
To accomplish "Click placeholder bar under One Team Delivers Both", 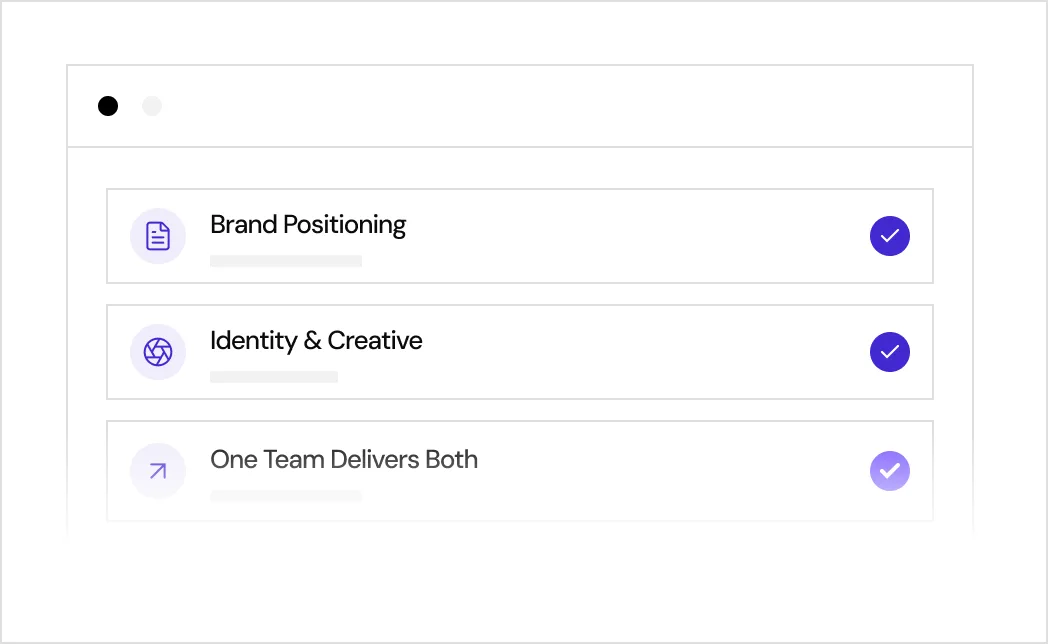I will [x=286, y=496].
